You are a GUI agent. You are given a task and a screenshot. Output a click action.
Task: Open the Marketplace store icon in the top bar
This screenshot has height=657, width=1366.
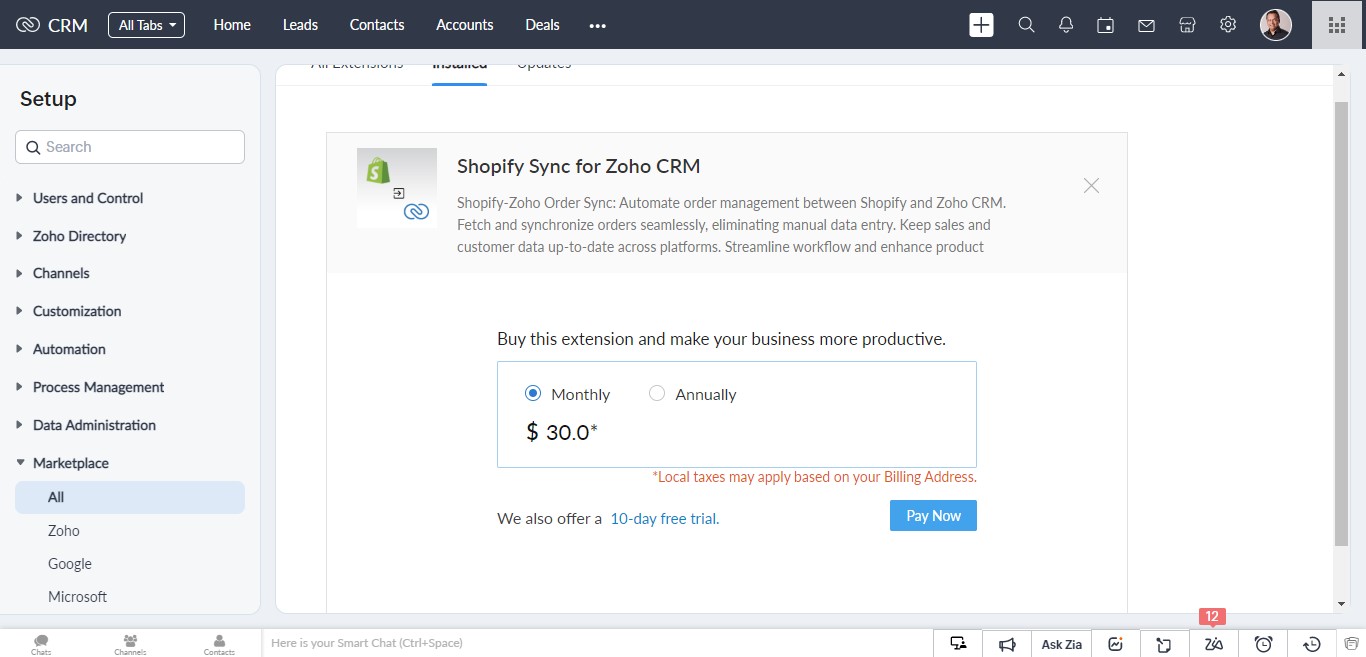[1187, 25]
